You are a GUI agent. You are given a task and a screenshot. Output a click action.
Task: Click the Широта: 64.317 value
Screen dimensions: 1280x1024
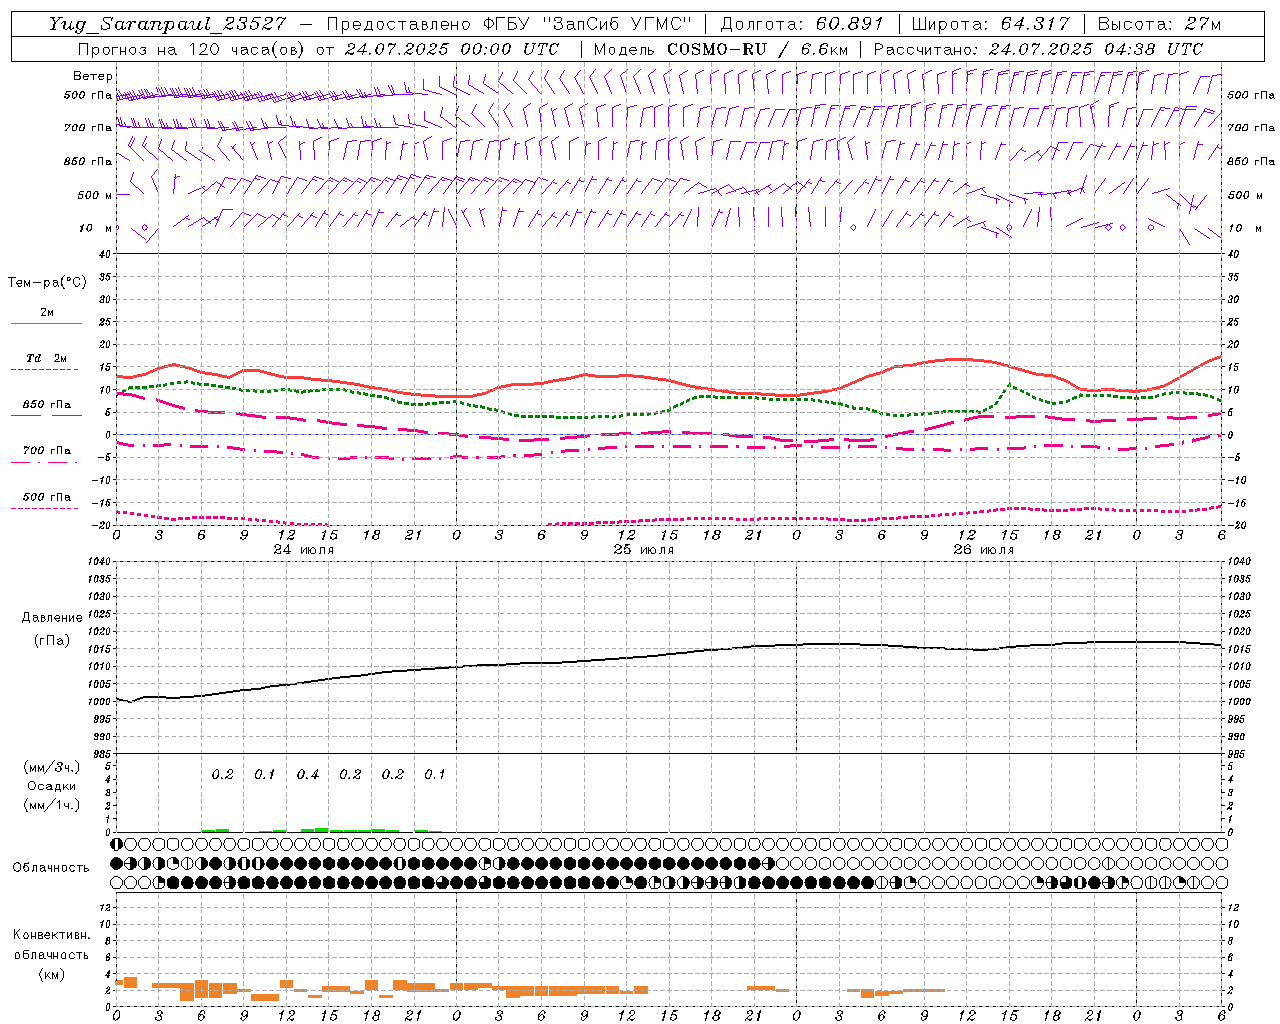pyautogui.click(x=991, y=24)
